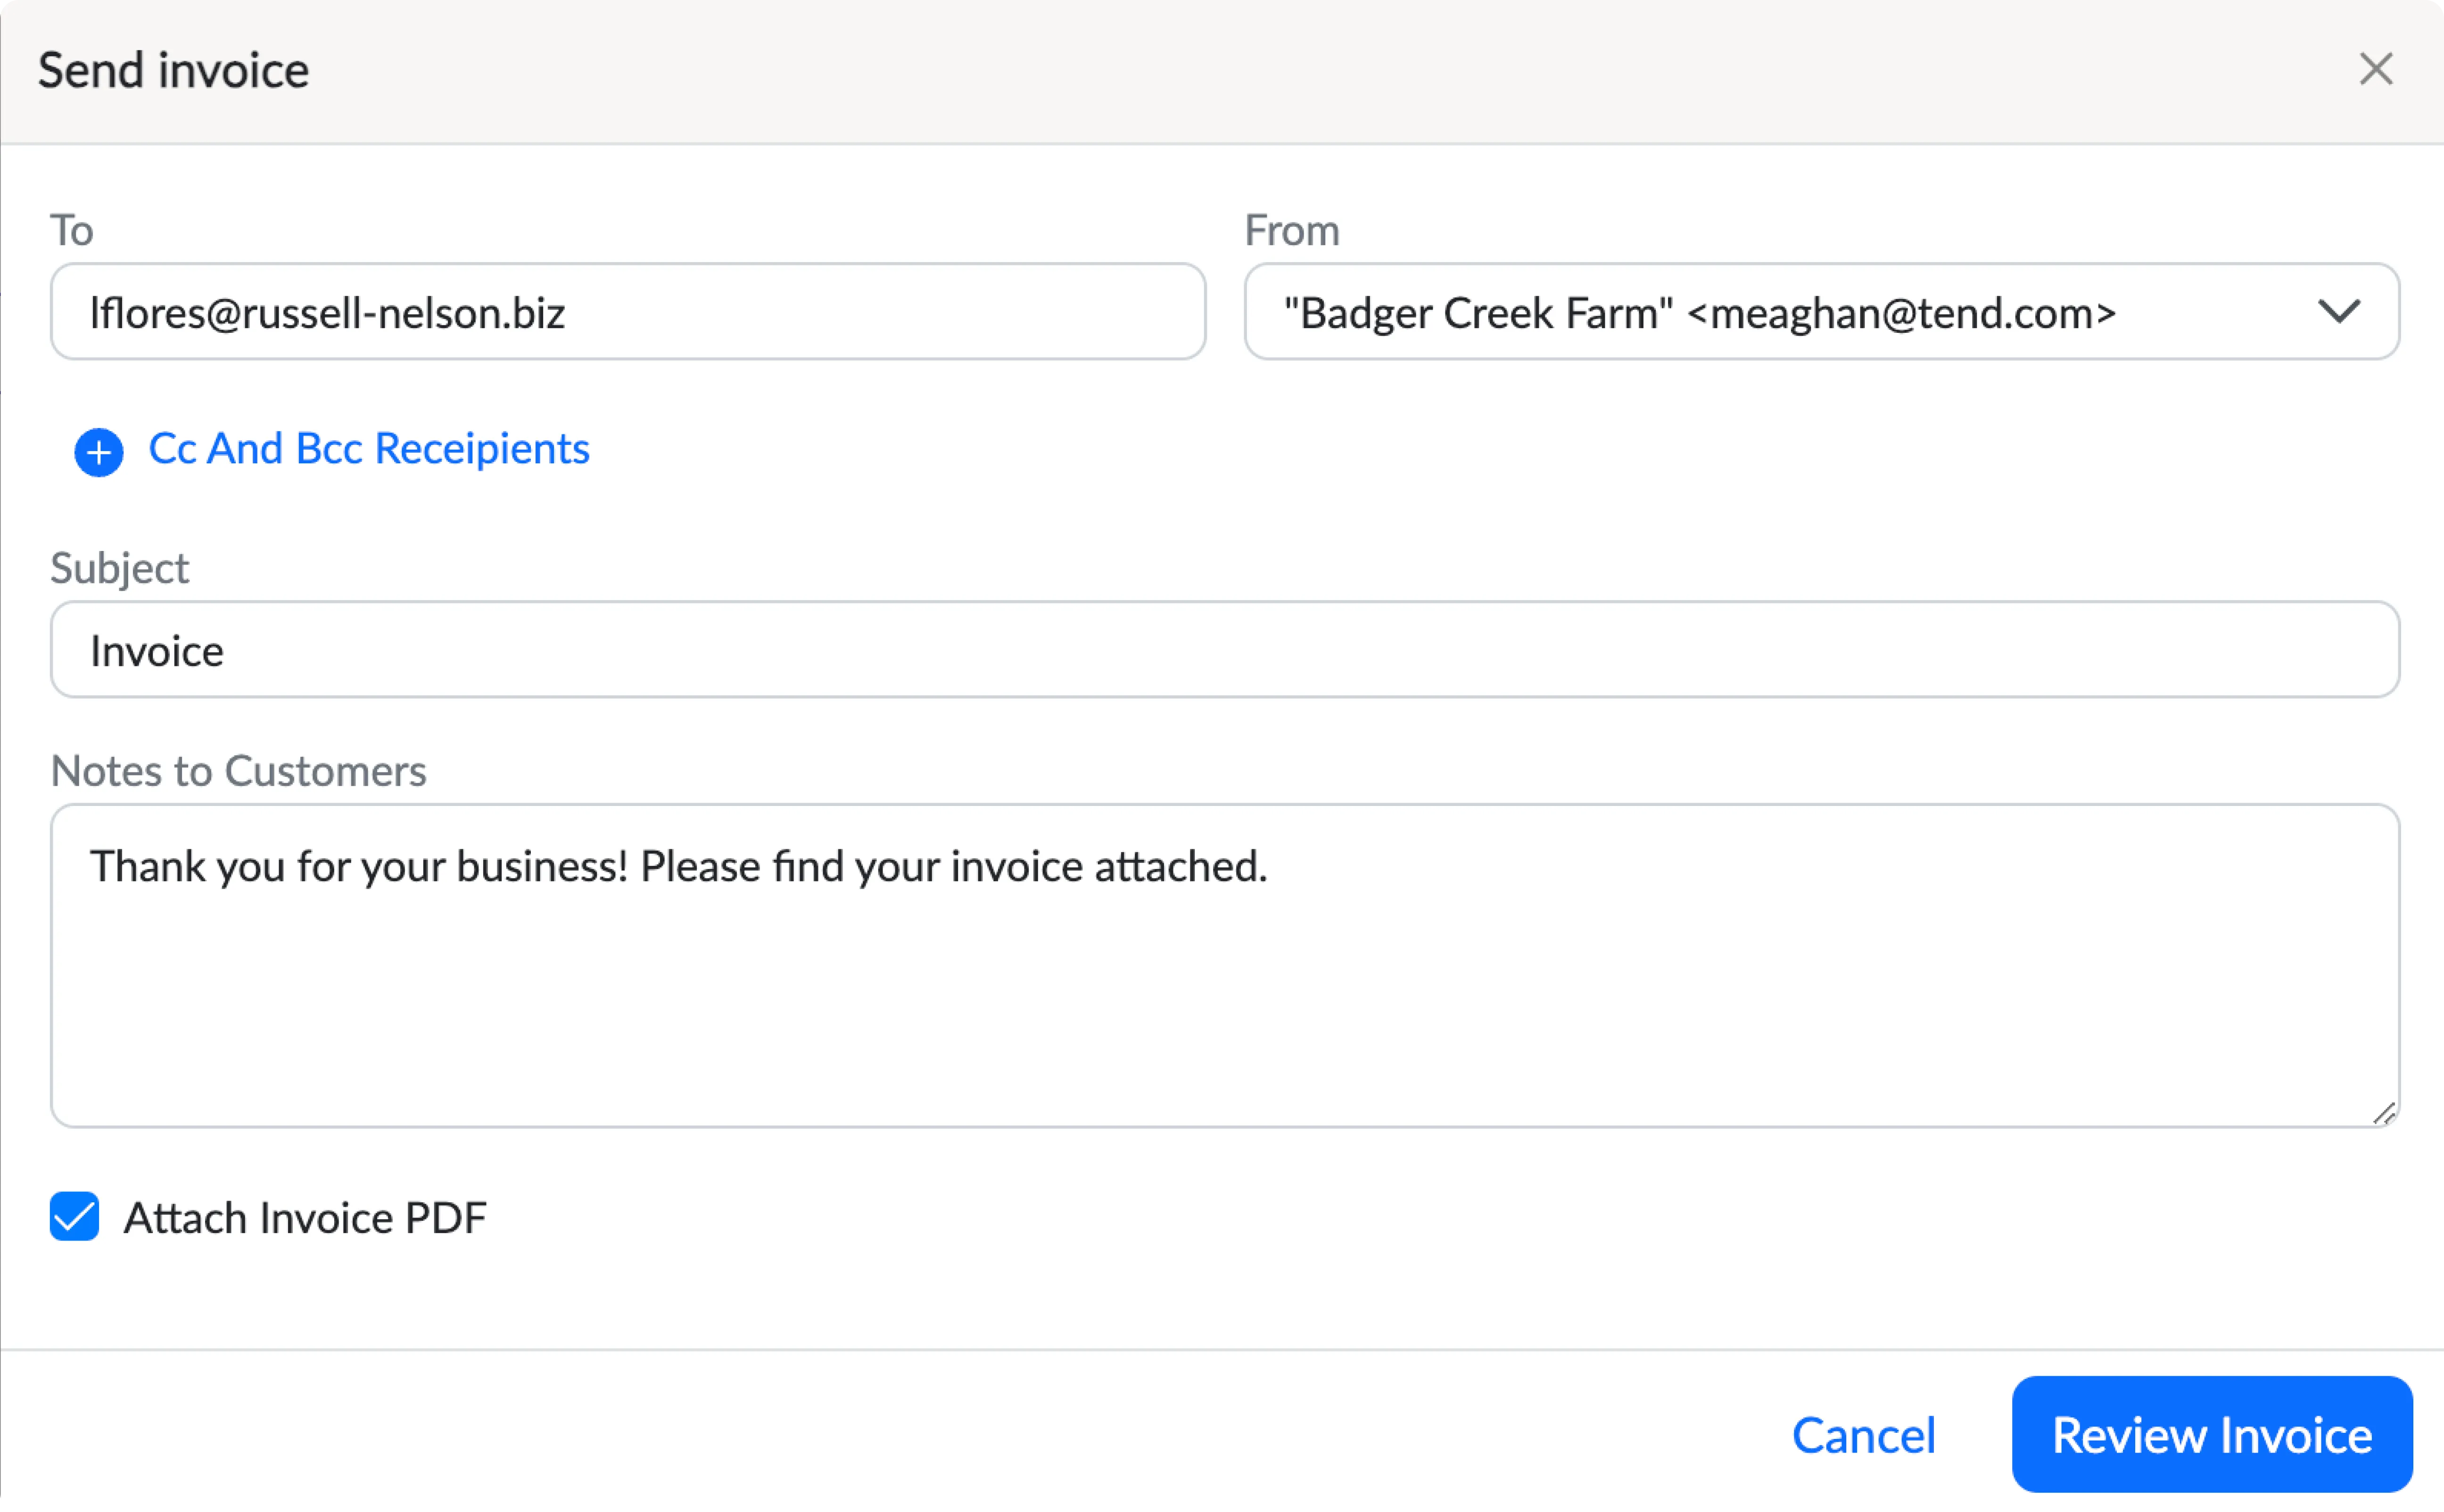Viewport: 2444px width, 1512px height.
Task: Click the Send invoice dialog title
Action: pos(174,71)
